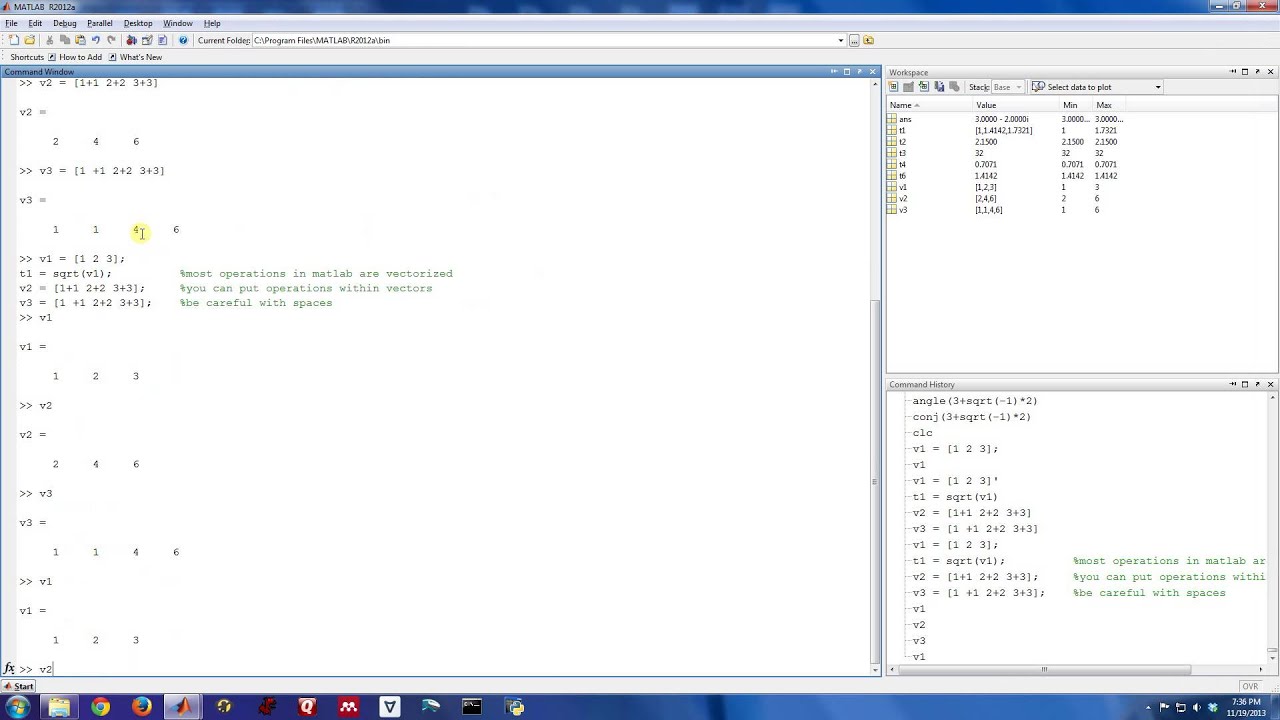
Task: Save workspace variables using toolbar icon
Action: pos(938,87)
